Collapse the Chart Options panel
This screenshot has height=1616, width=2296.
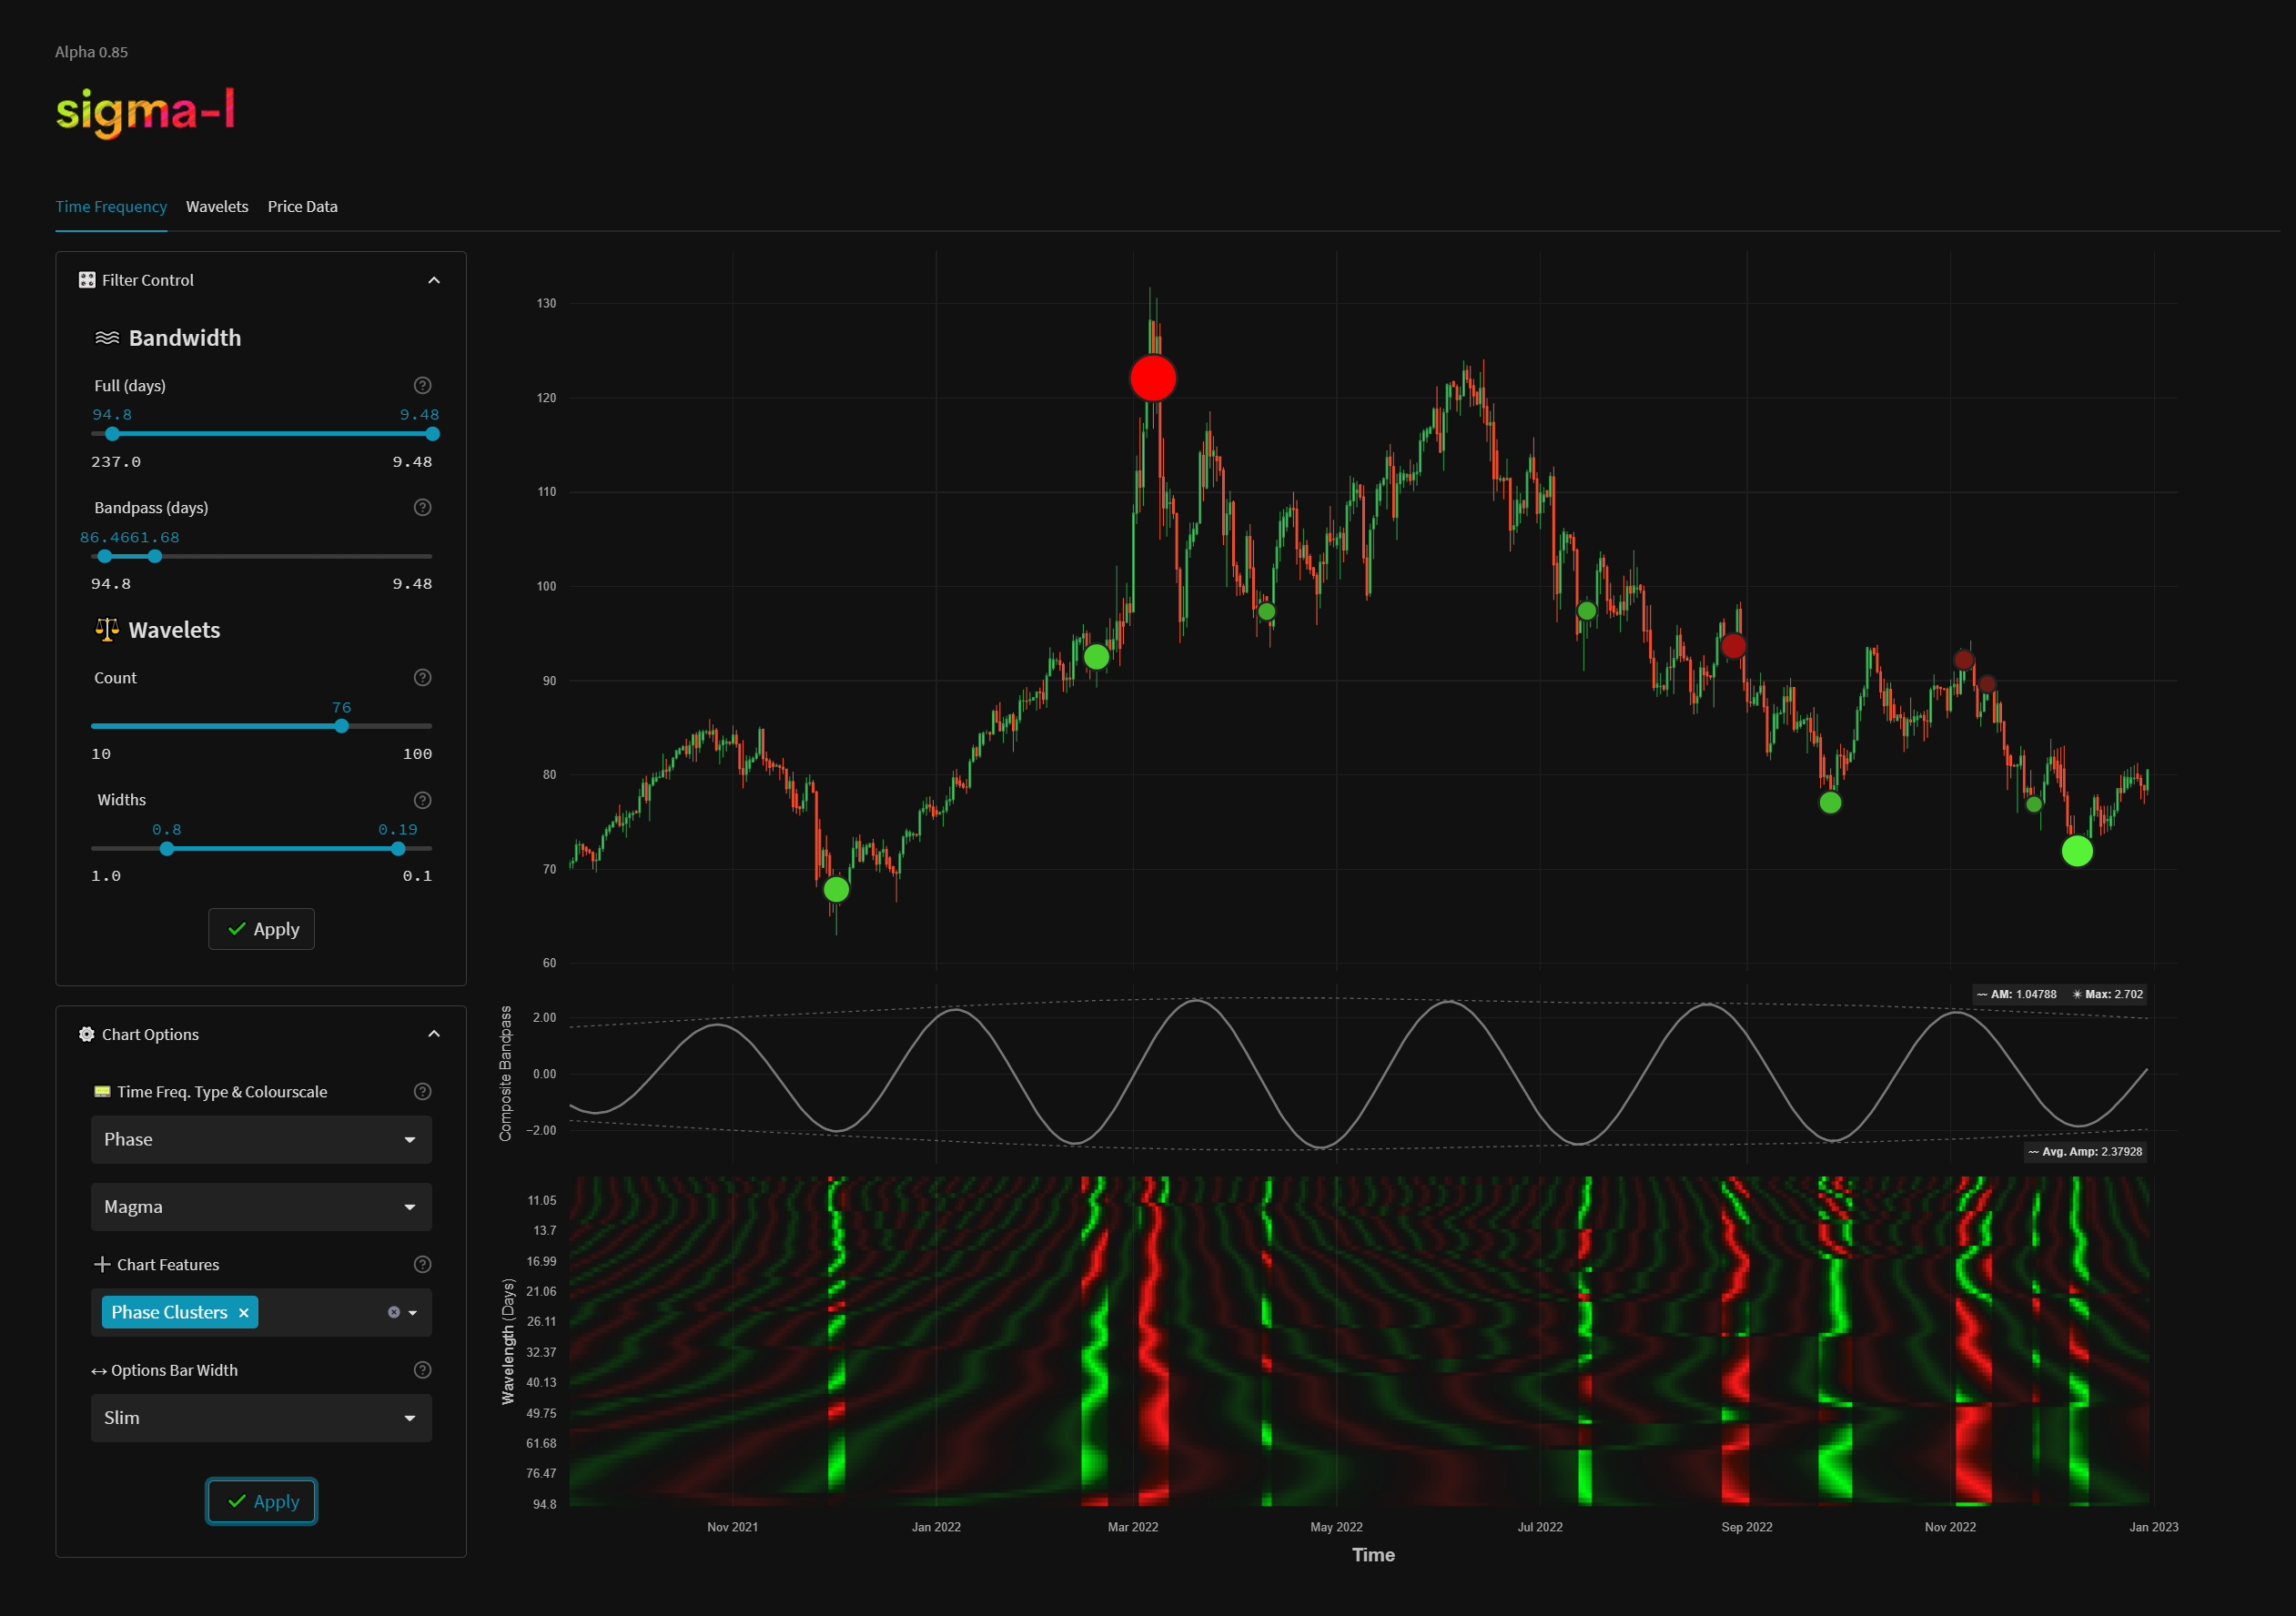click(434, 1034)
